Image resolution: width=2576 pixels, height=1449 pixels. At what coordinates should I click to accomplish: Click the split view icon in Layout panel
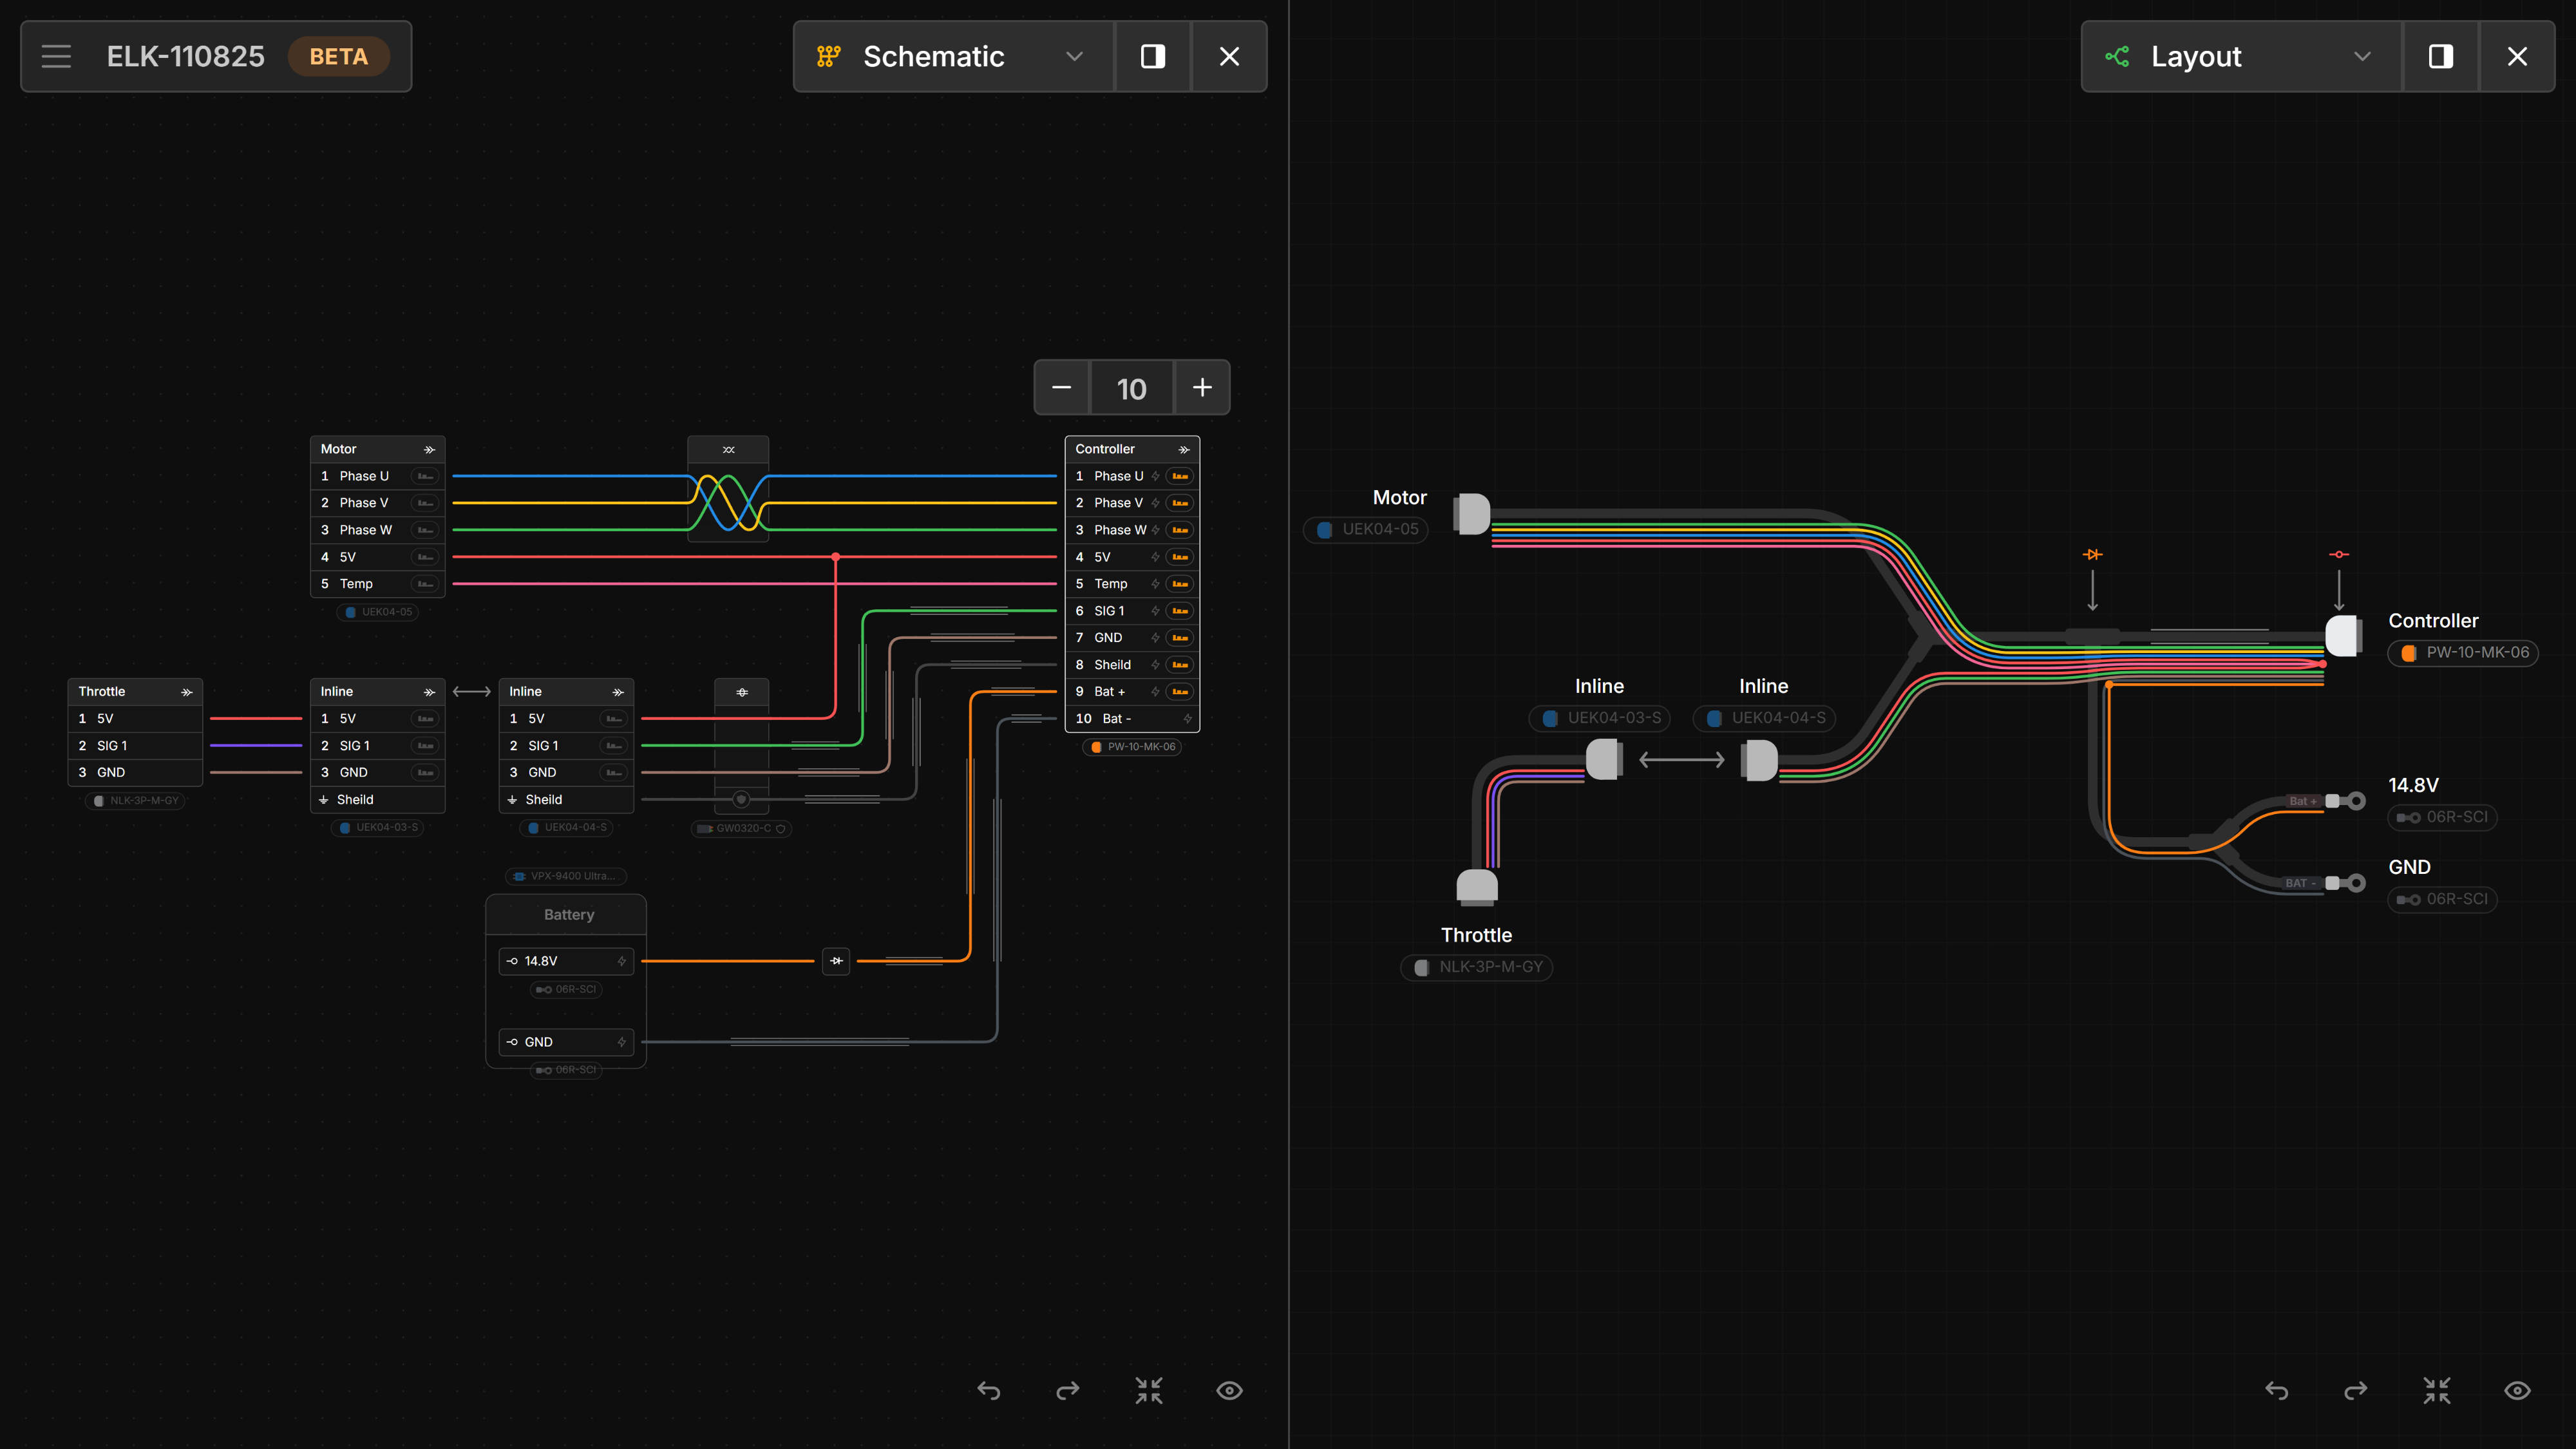click(2440, 56)
